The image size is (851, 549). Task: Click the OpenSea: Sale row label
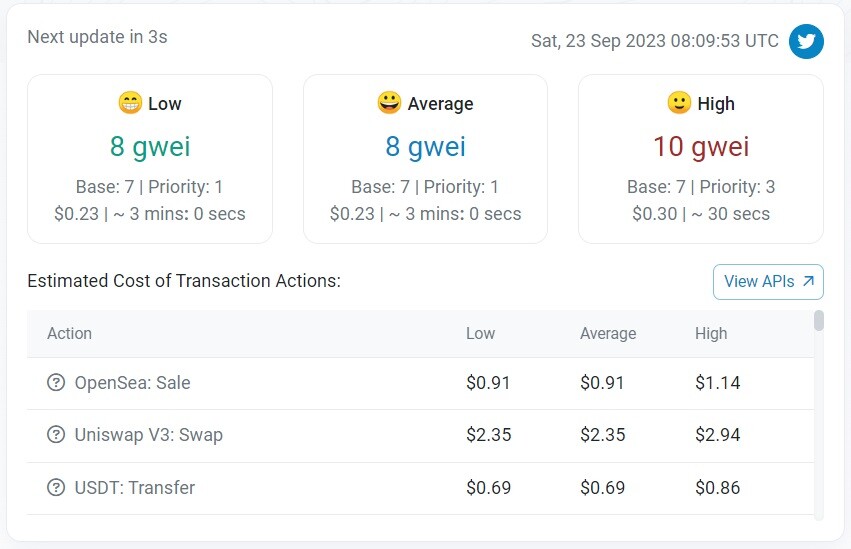pos(132,382)
